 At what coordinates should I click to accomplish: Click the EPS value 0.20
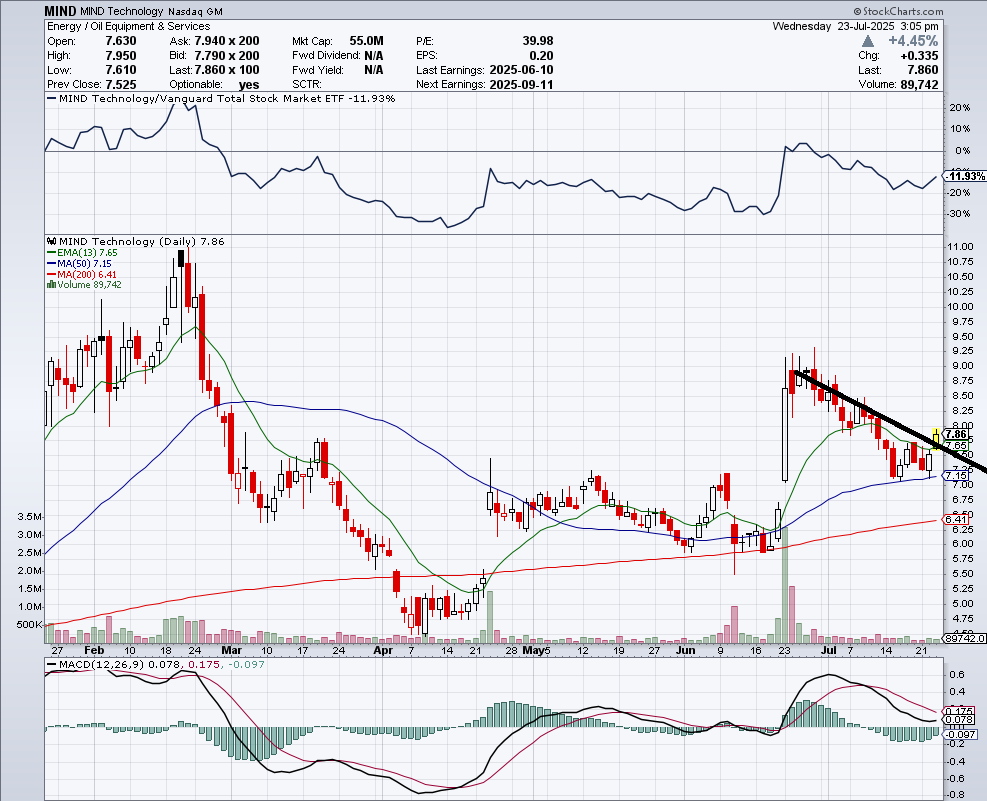(541, 55)
